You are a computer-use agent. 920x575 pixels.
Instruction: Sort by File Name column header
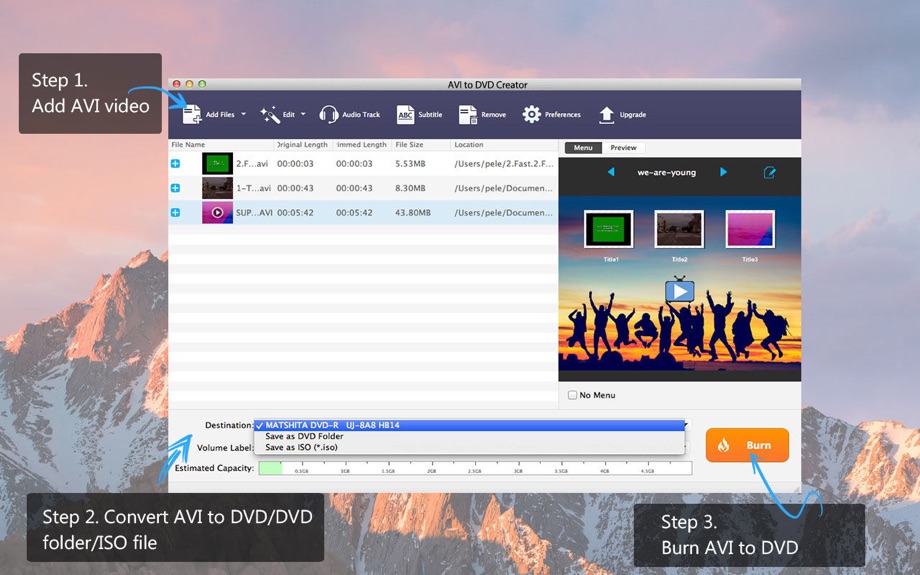(221, 144)
